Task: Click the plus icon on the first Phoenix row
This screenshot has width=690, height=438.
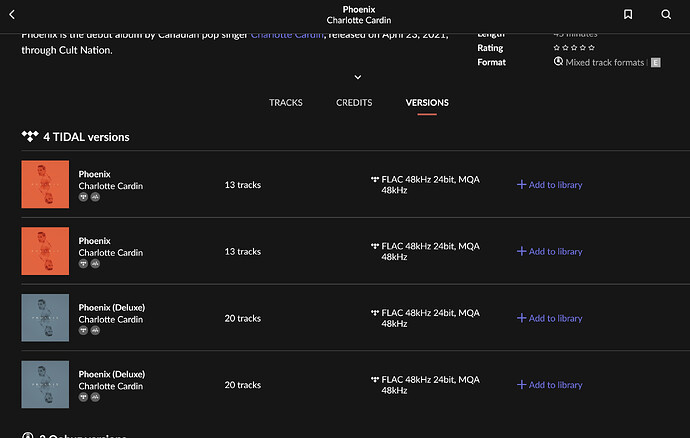Action: (521, 185)
